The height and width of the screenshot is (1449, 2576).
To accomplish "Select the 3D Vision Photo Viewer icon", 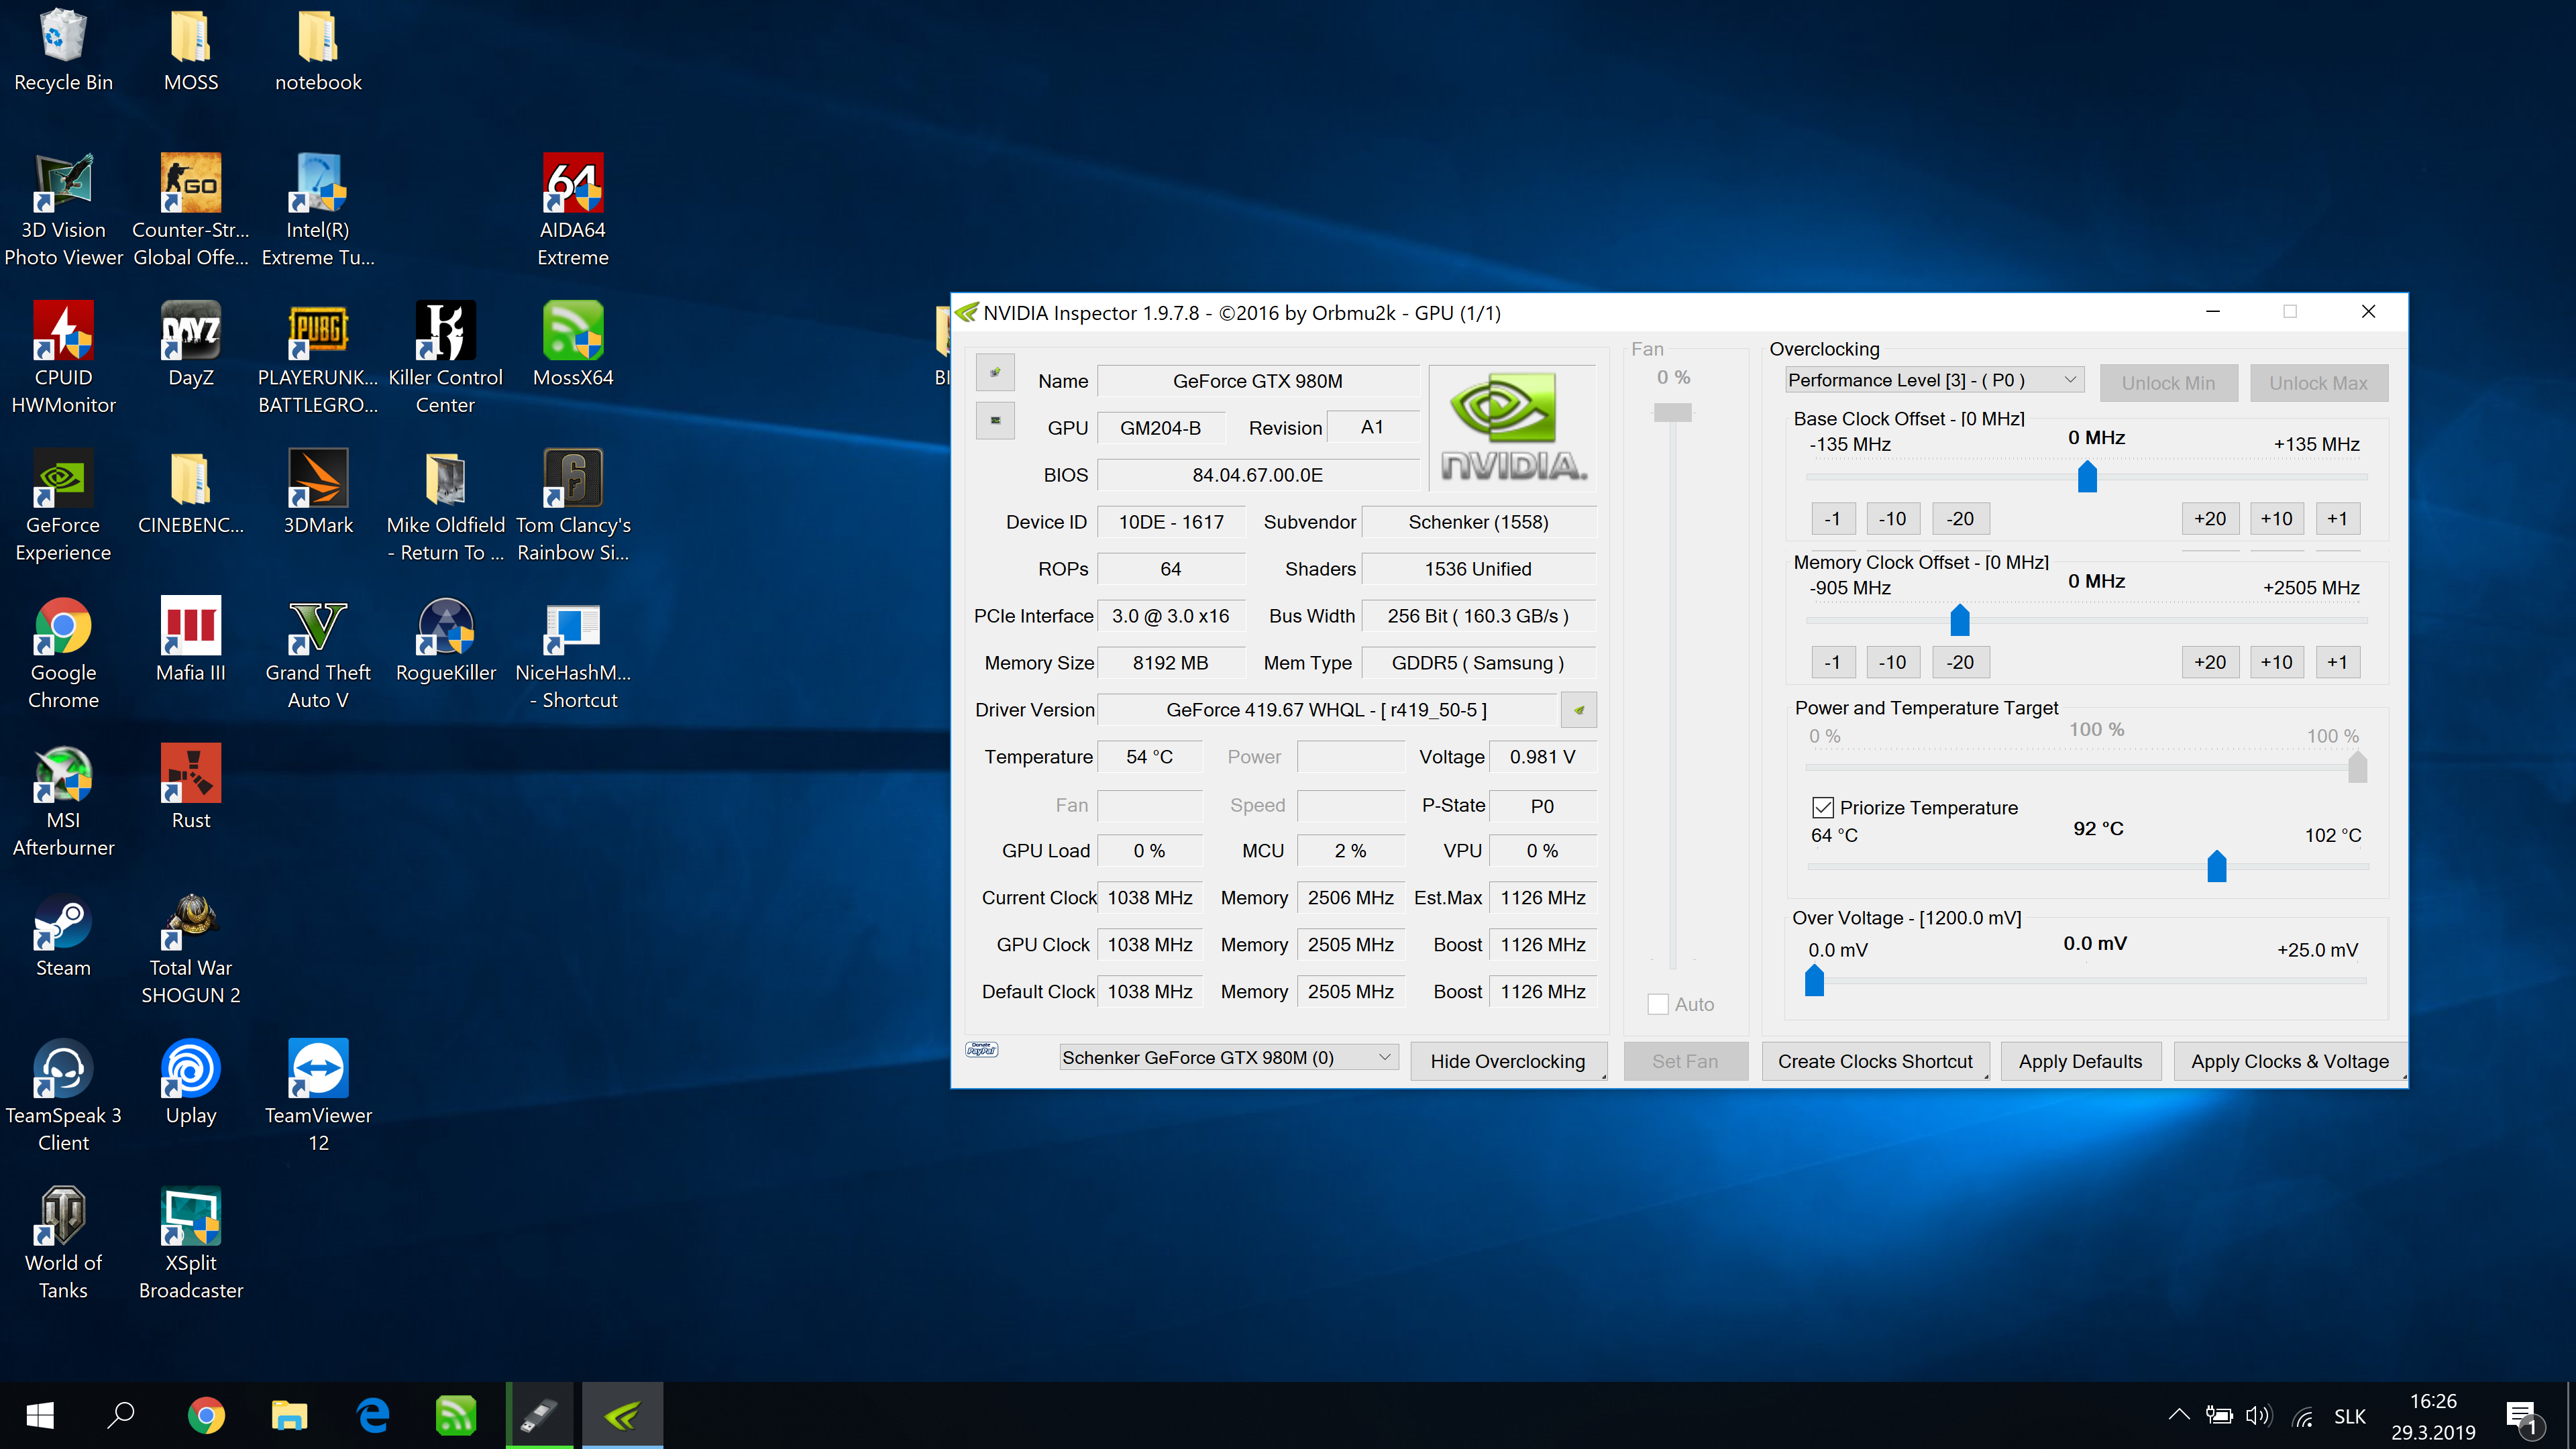I will [x=63, y=211].
